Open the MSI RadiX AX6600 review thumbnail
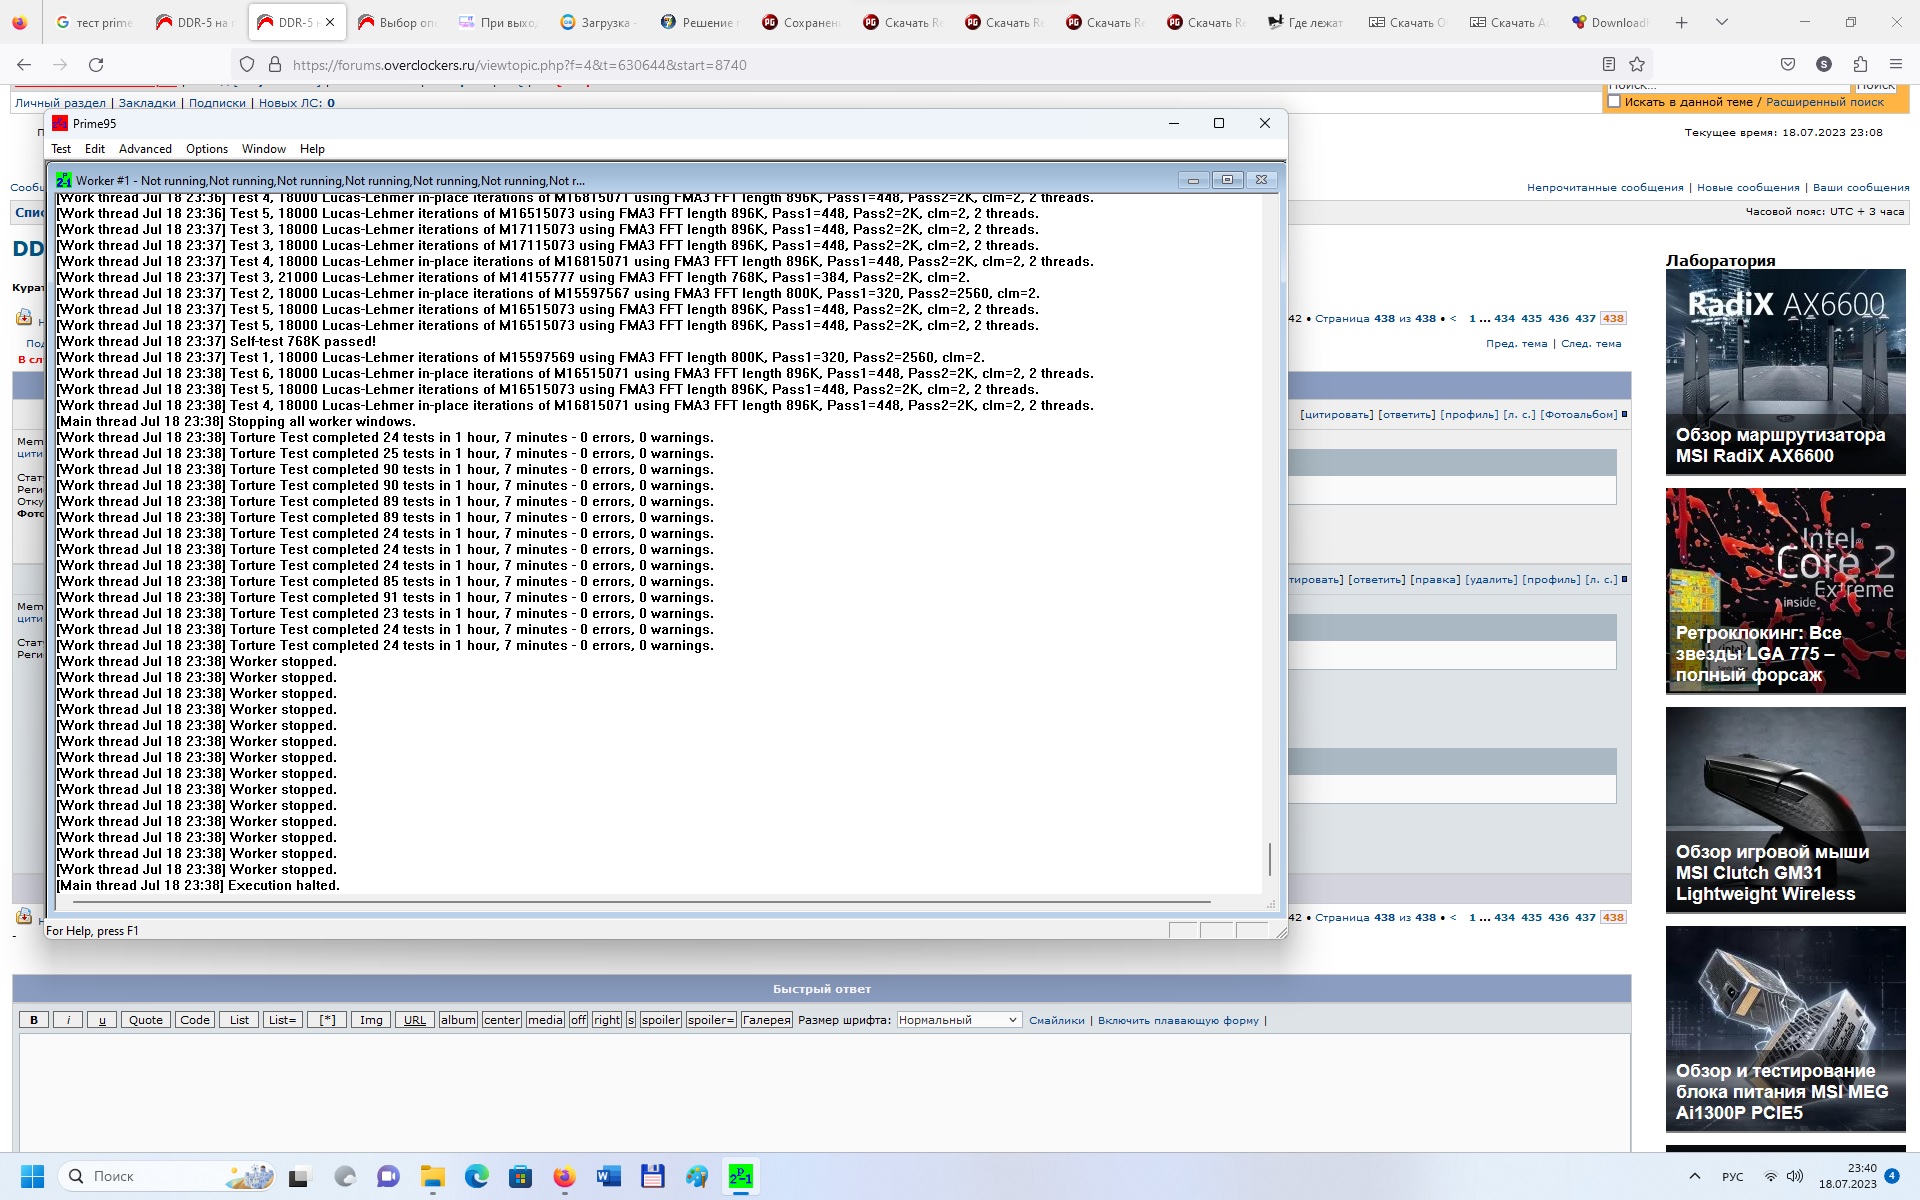Viewport: 1920px width, 1200px height. 1785,370
